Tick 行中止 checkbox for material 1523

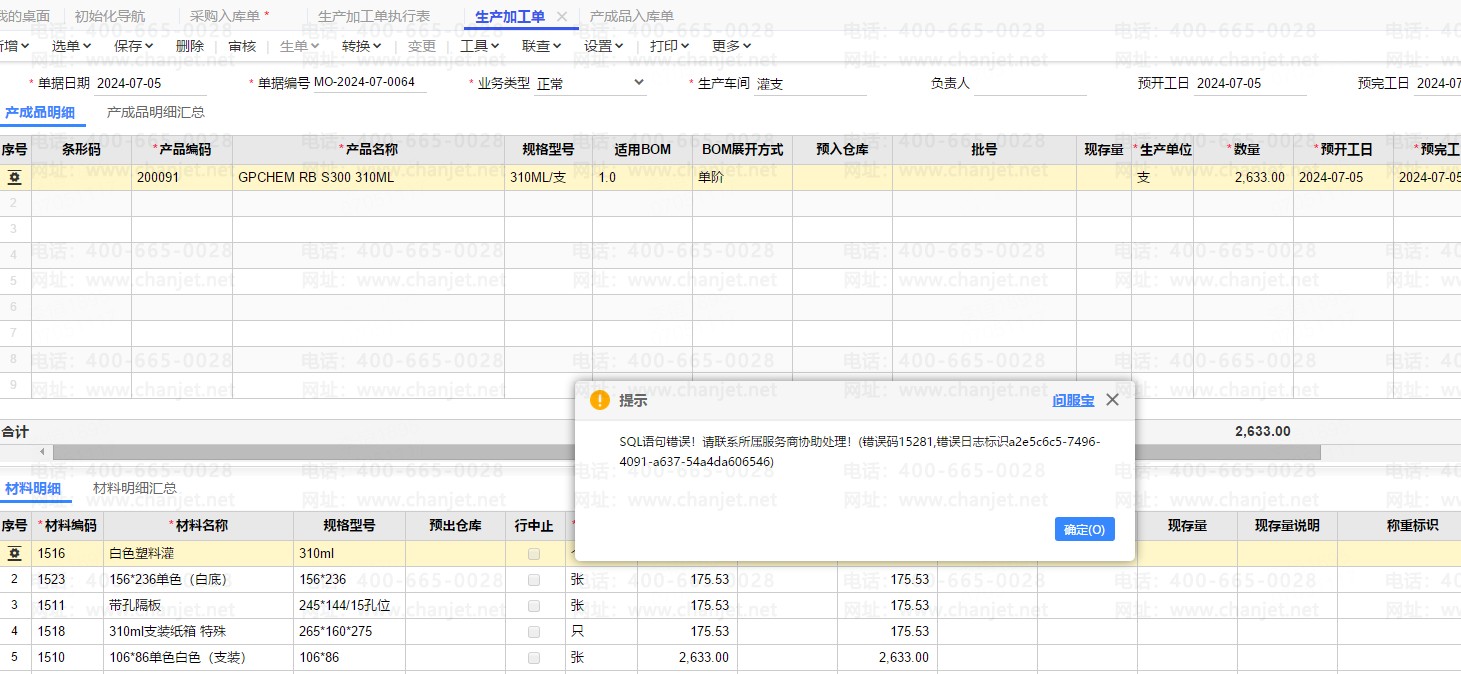point(534,579)
